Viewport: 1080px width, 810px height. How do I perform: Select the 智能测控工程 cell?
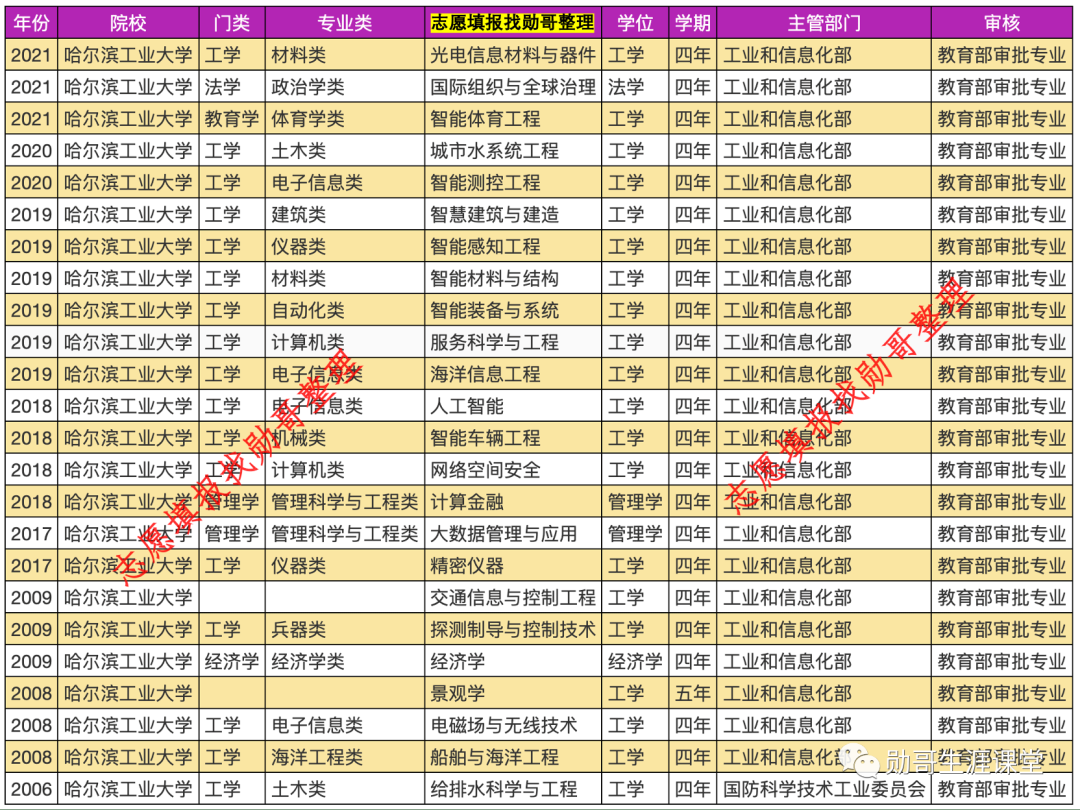(x=512, y=183)
